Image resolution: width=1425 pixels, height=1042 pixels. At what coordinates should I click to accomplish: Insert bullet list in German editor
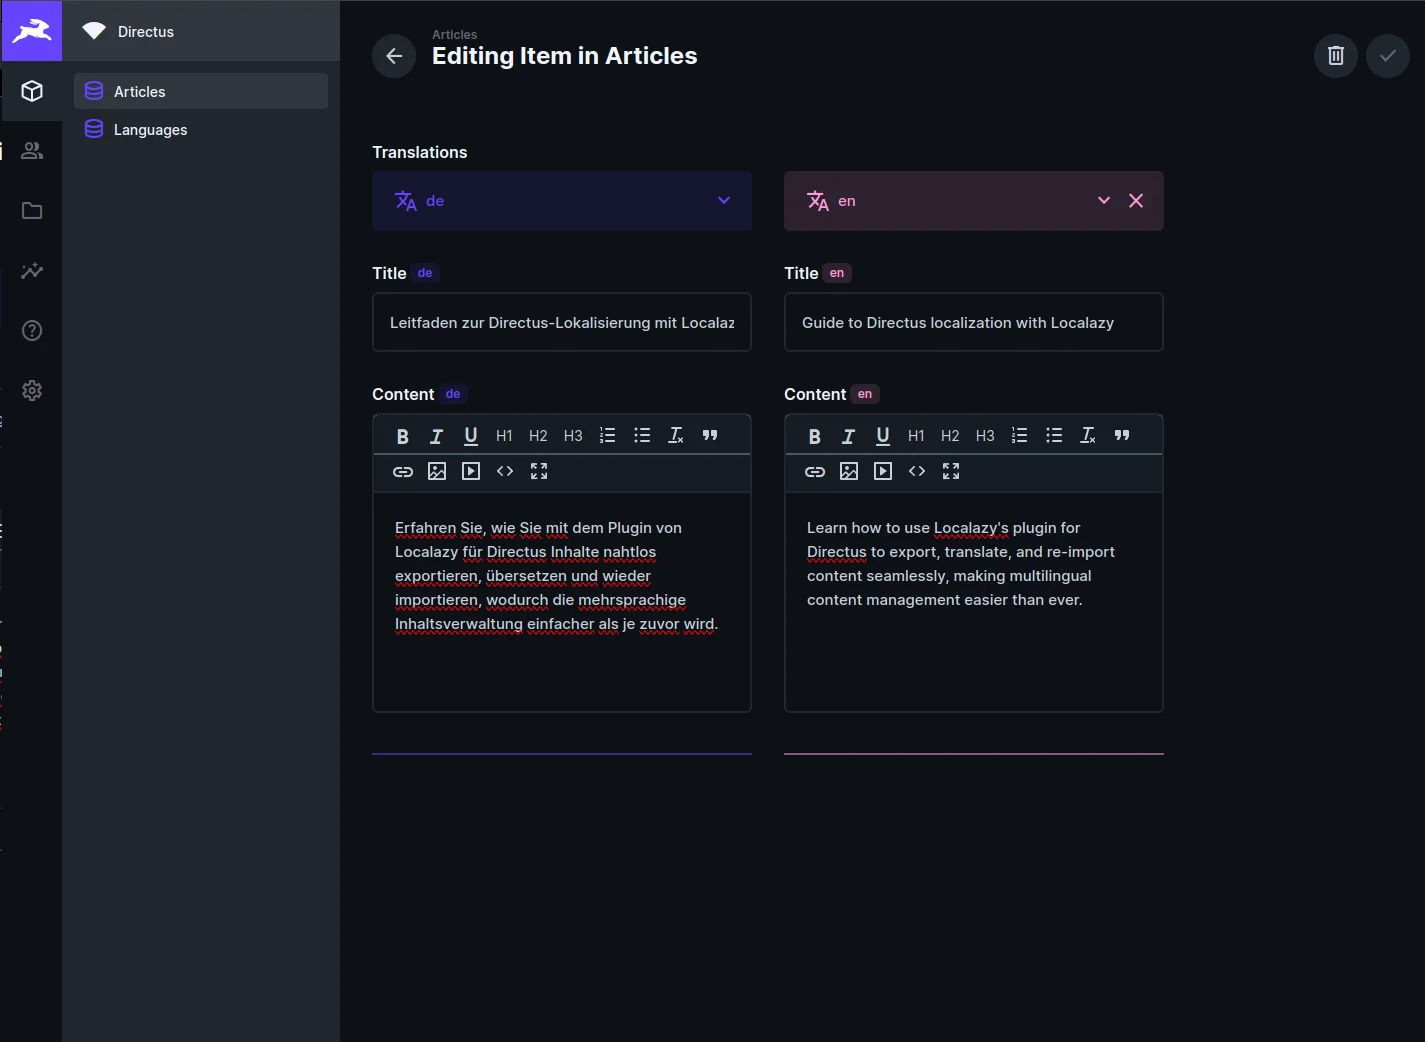click(642, 435)
